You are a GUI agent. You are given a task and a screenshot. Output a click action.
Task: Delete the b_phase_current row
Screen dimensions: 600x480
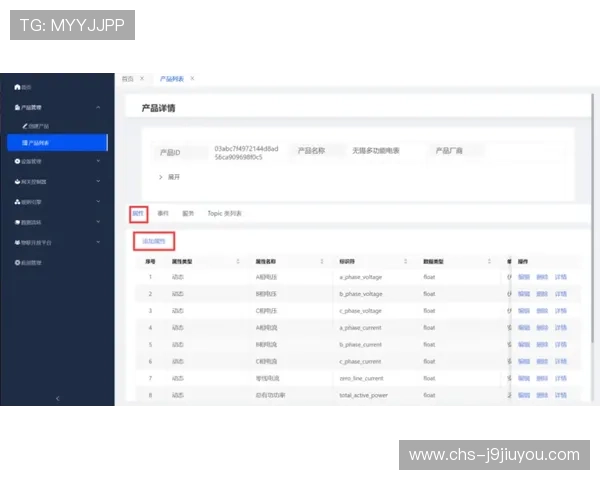(542, 344)
